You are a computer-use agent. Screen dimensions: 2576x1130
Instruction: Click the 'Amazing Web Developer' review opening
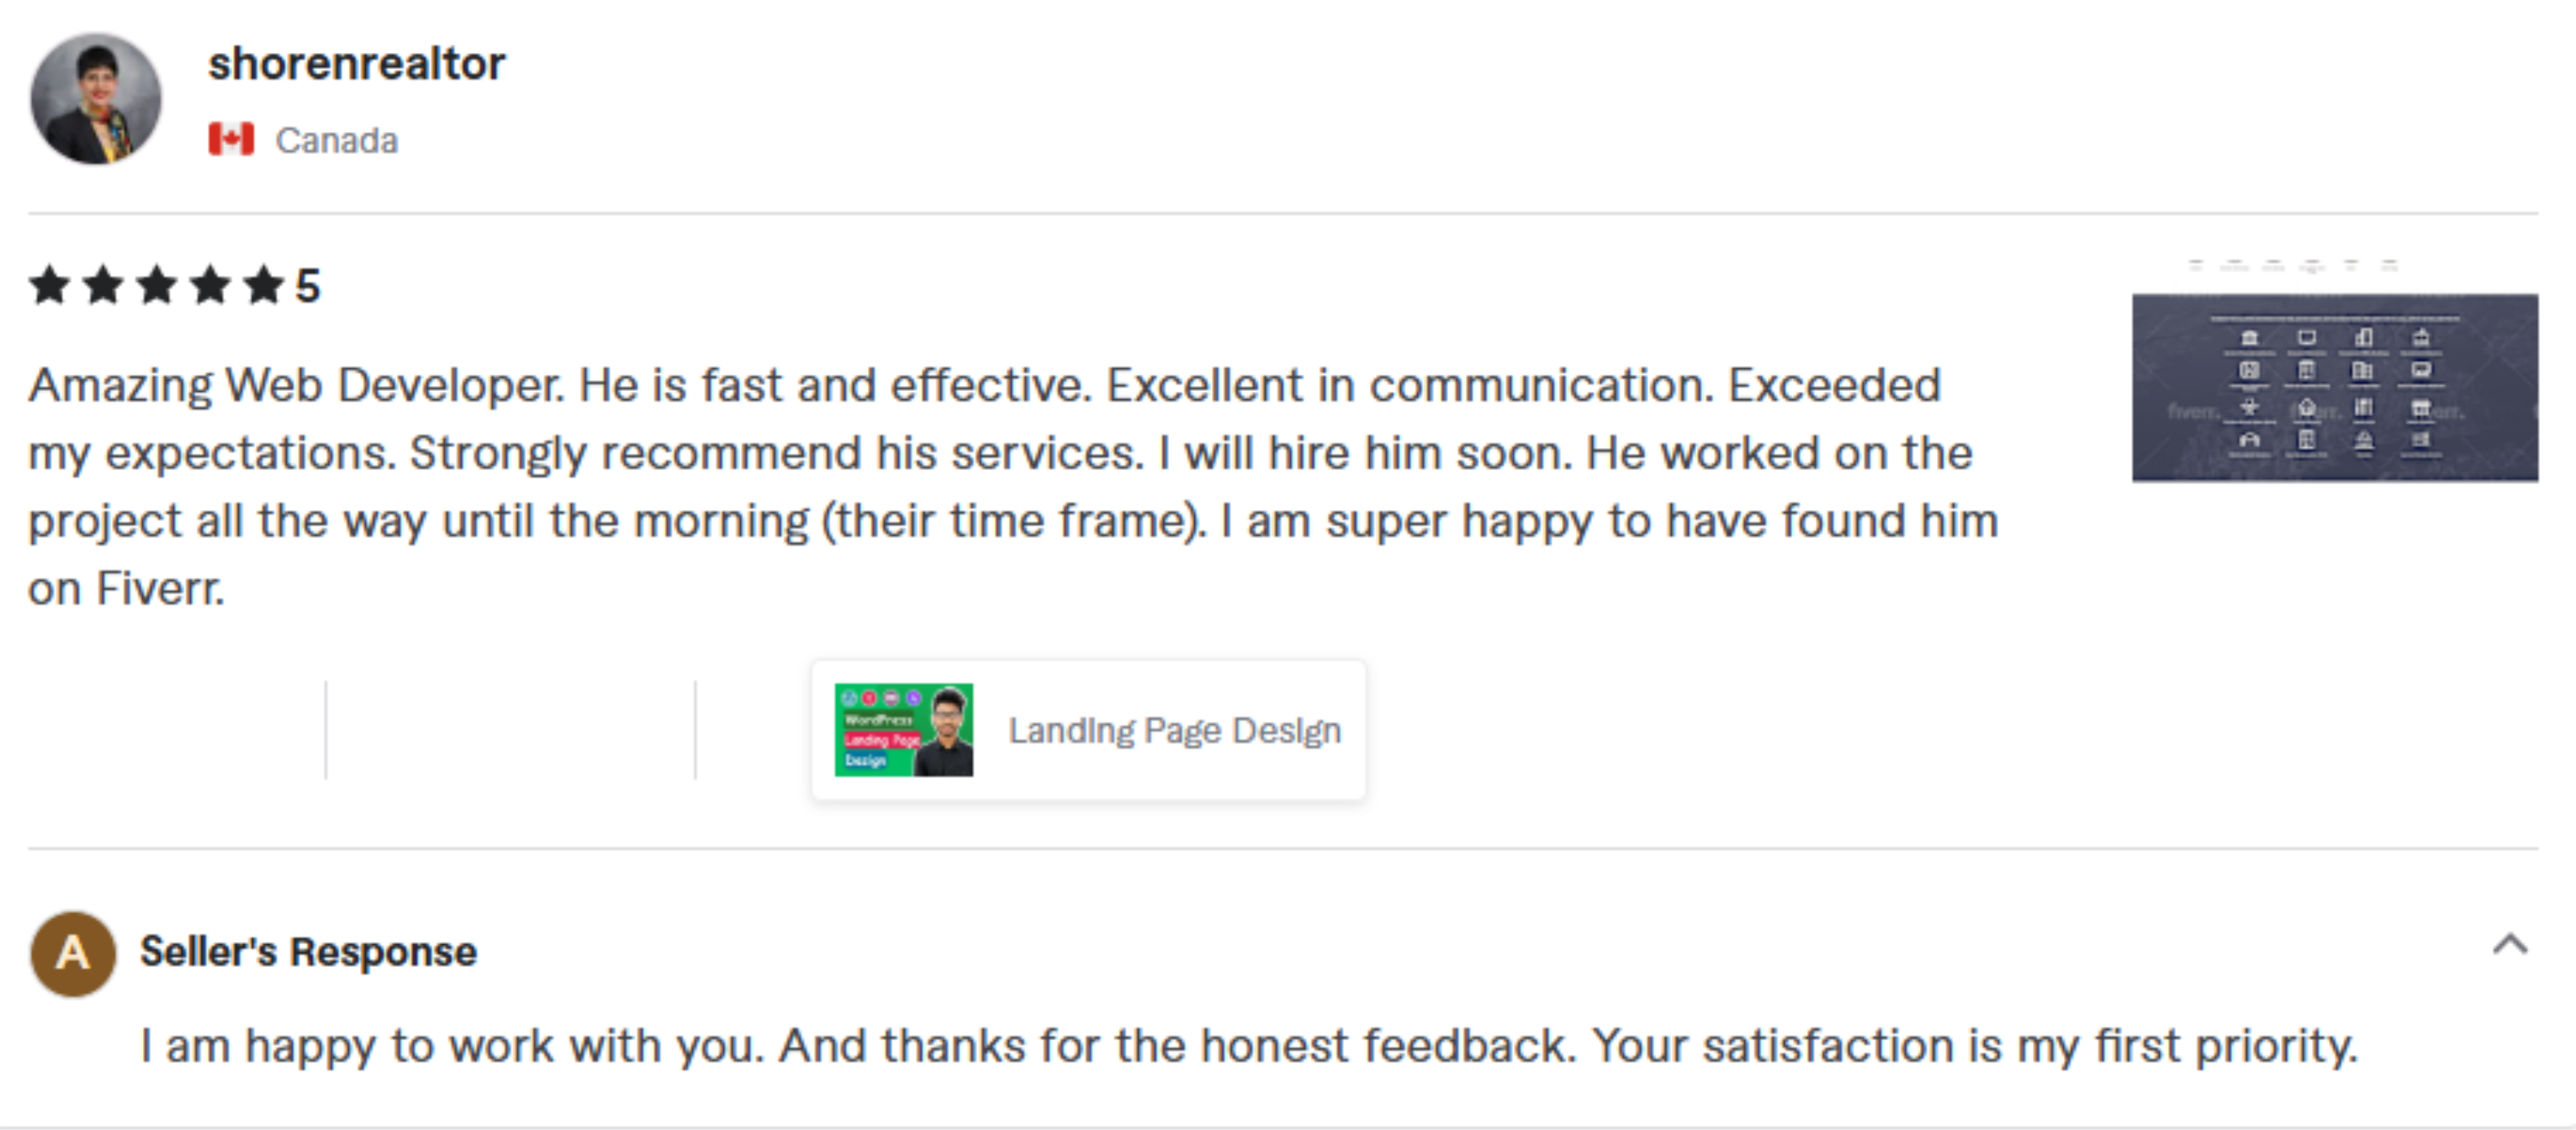click(x=295, y=386)
